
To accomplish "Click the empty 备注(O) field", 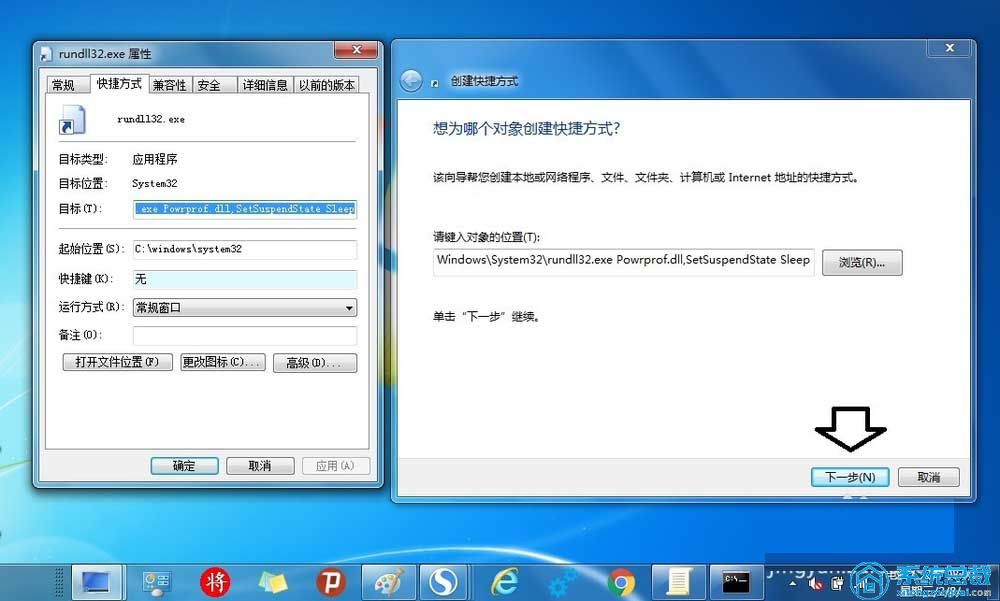I will (x=245, y=335).
